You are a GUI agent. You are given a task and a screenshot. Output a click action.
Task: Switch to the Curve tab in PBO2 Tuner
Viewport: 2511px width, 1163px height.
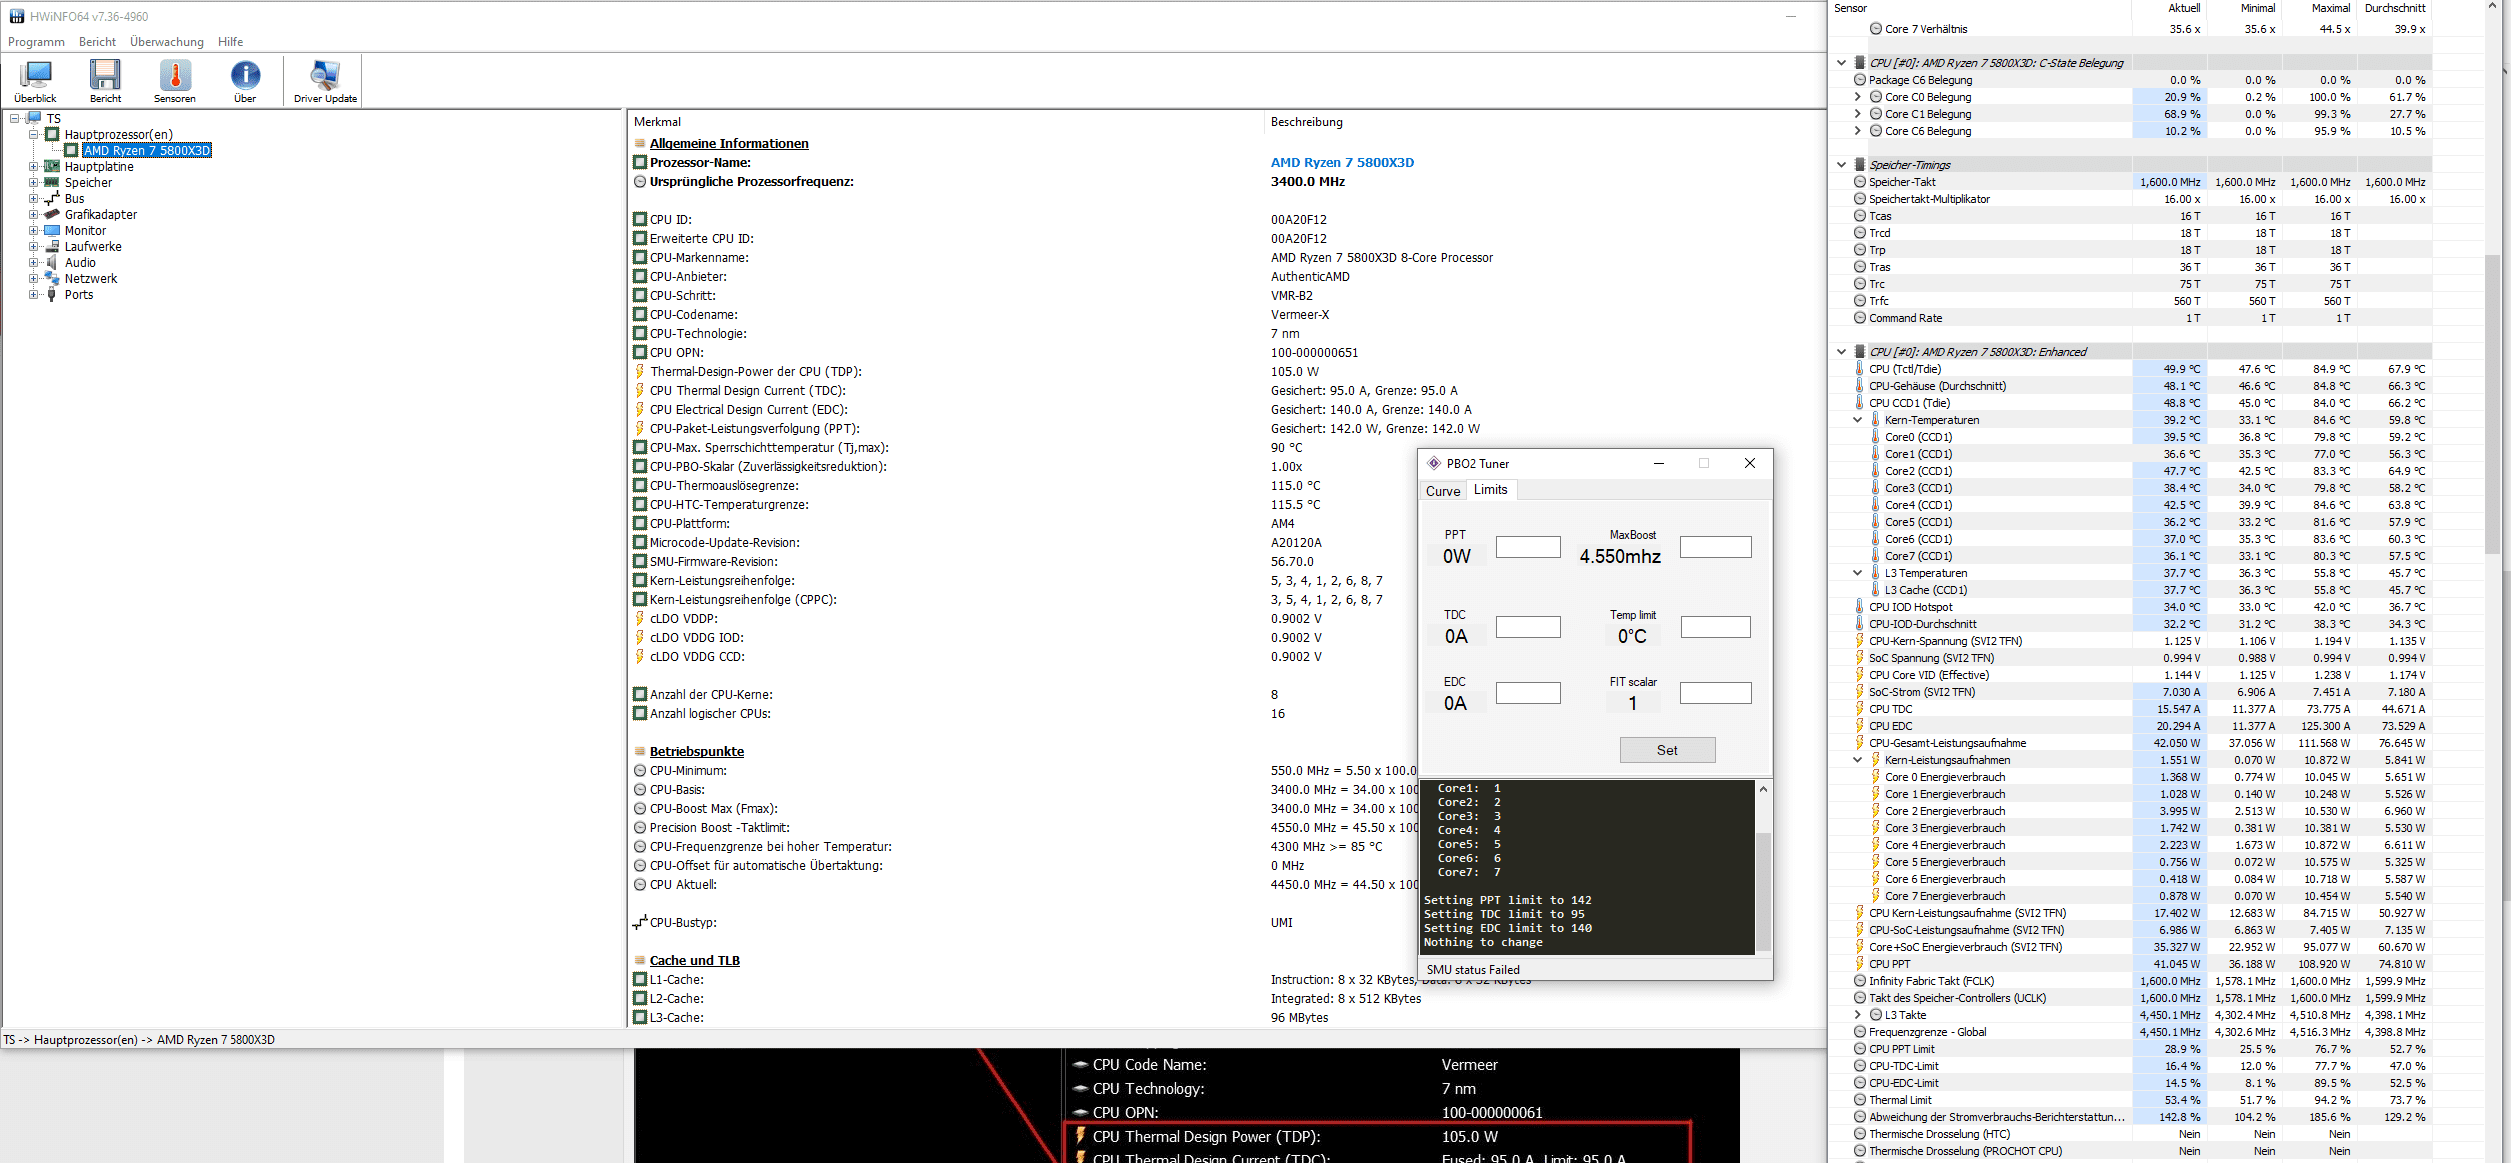tap(1443, 491)
